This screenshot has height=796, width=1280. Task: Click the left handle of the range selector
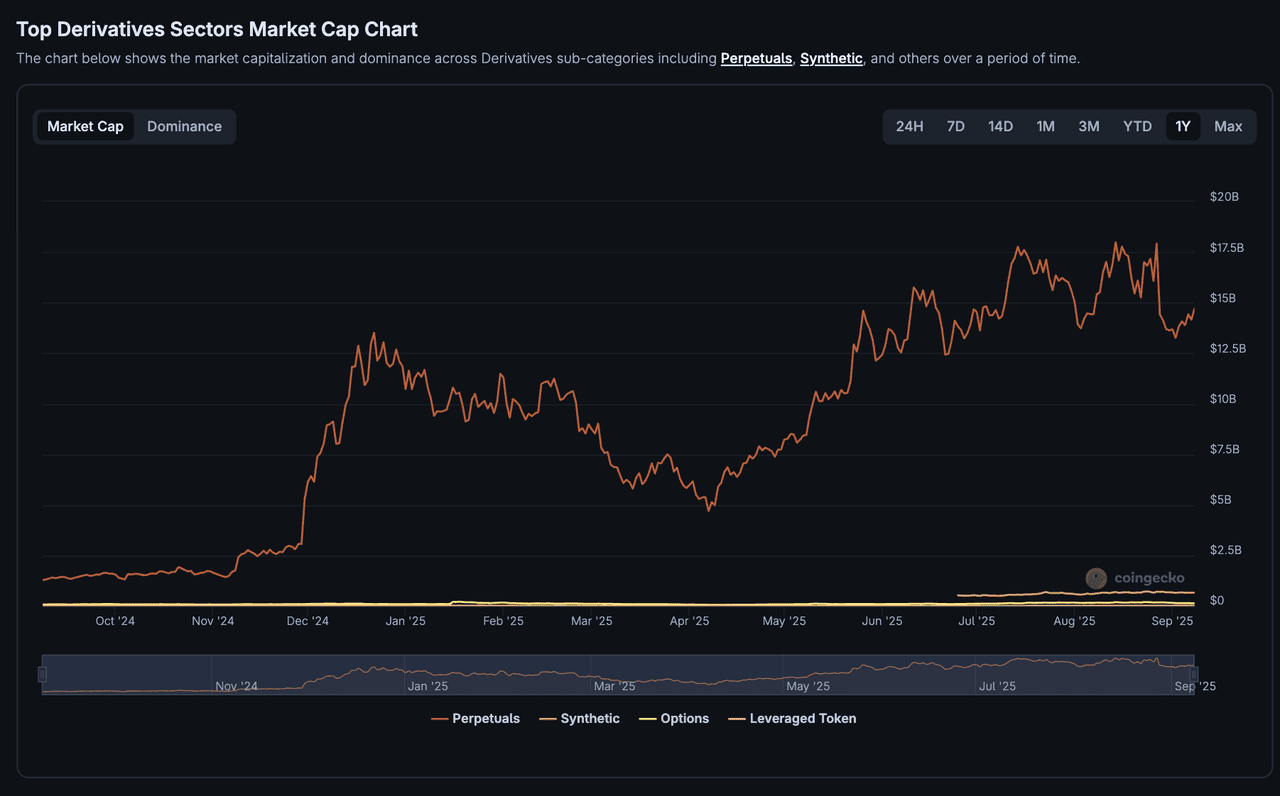(x=42, y=673)
